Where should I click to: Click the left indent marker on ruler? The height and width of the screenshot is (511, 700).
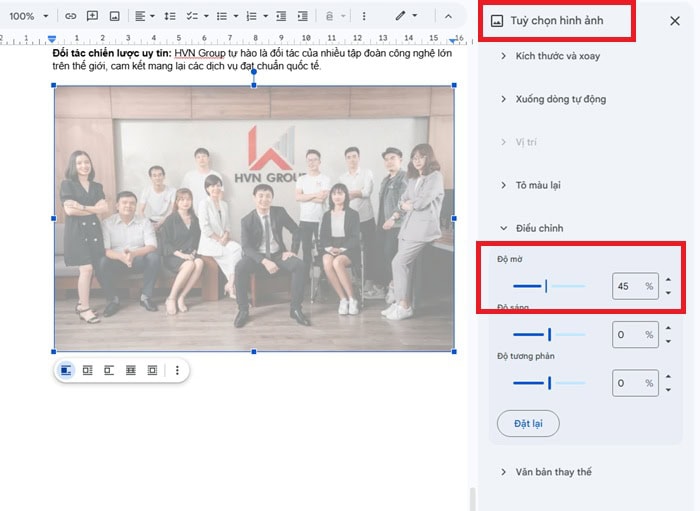tap(52, 39)
